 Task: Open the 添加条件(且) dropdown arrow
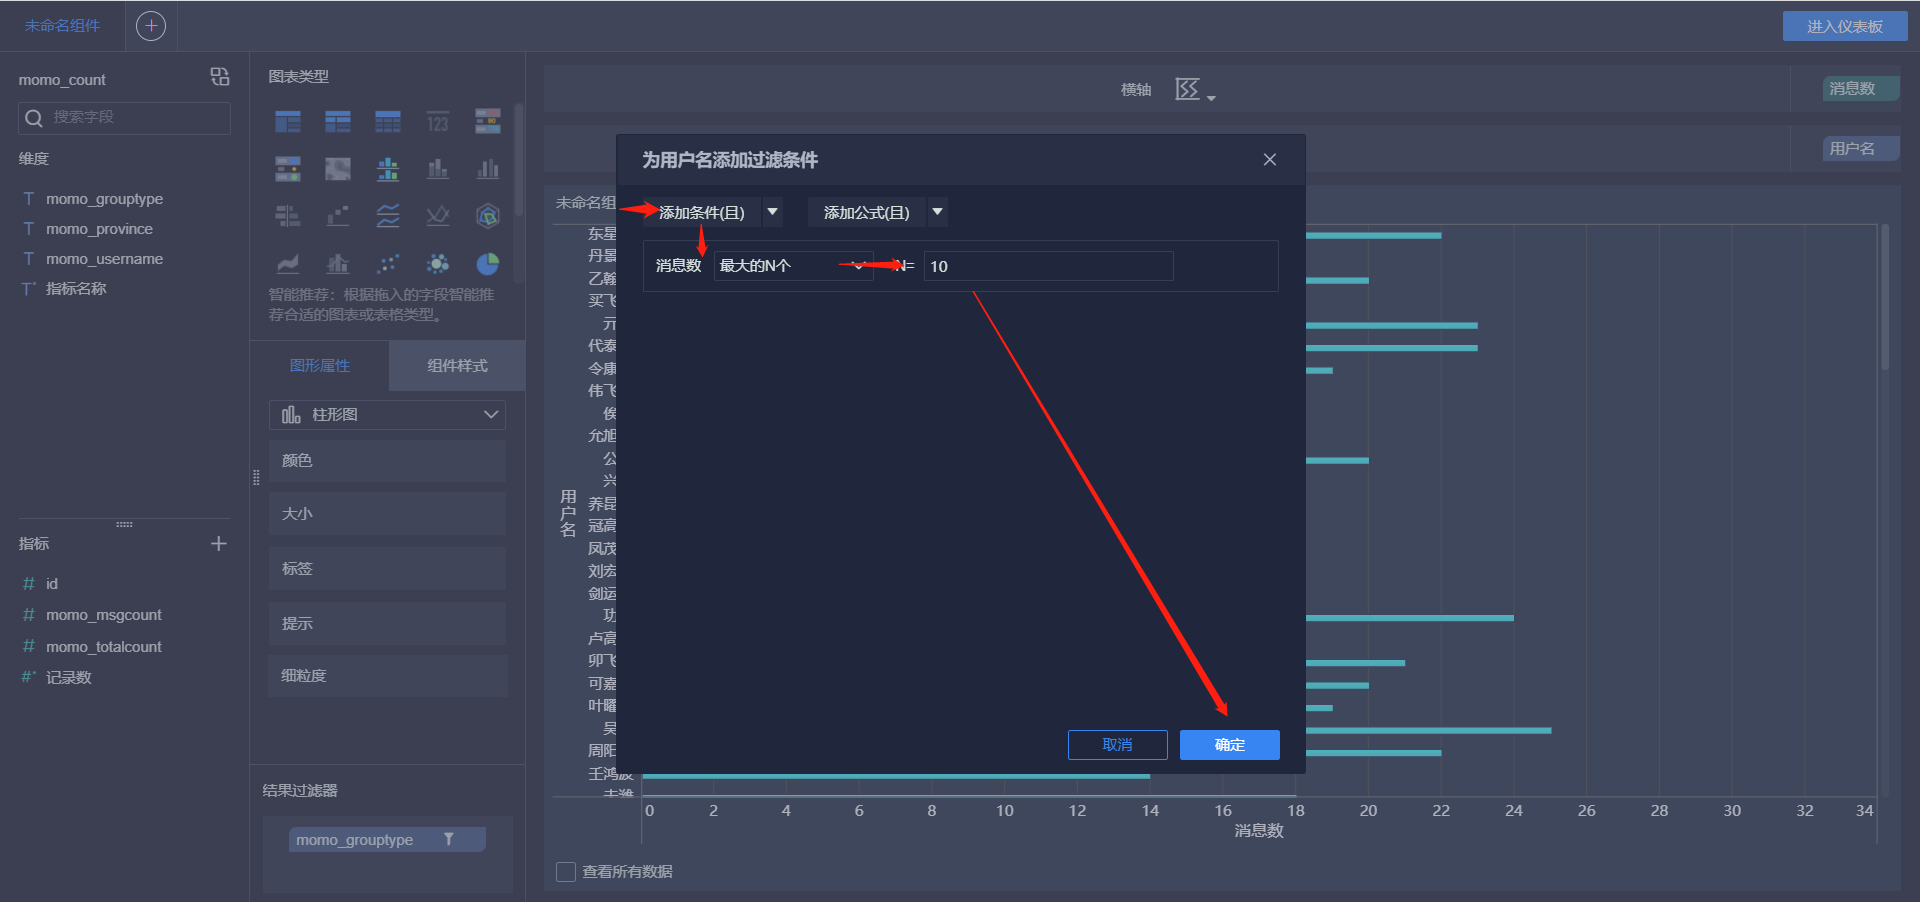pos(772,212)
